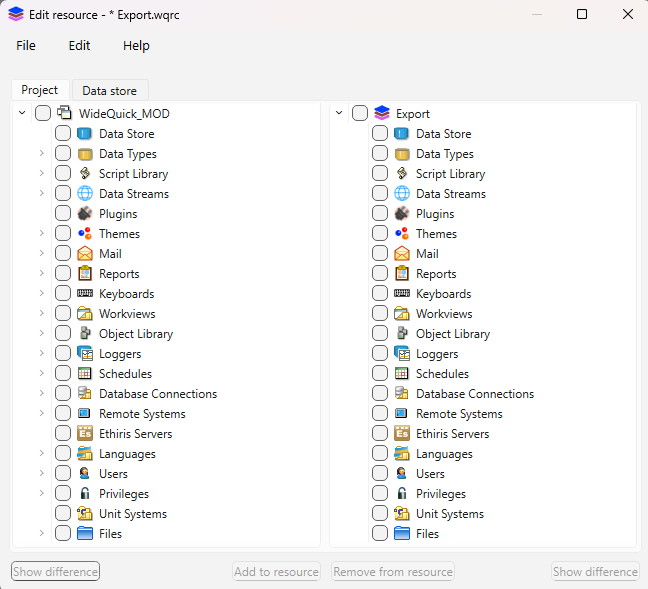
Task: Expand Files in the WideQuick_MOD tree
Action: coord(42,533)
